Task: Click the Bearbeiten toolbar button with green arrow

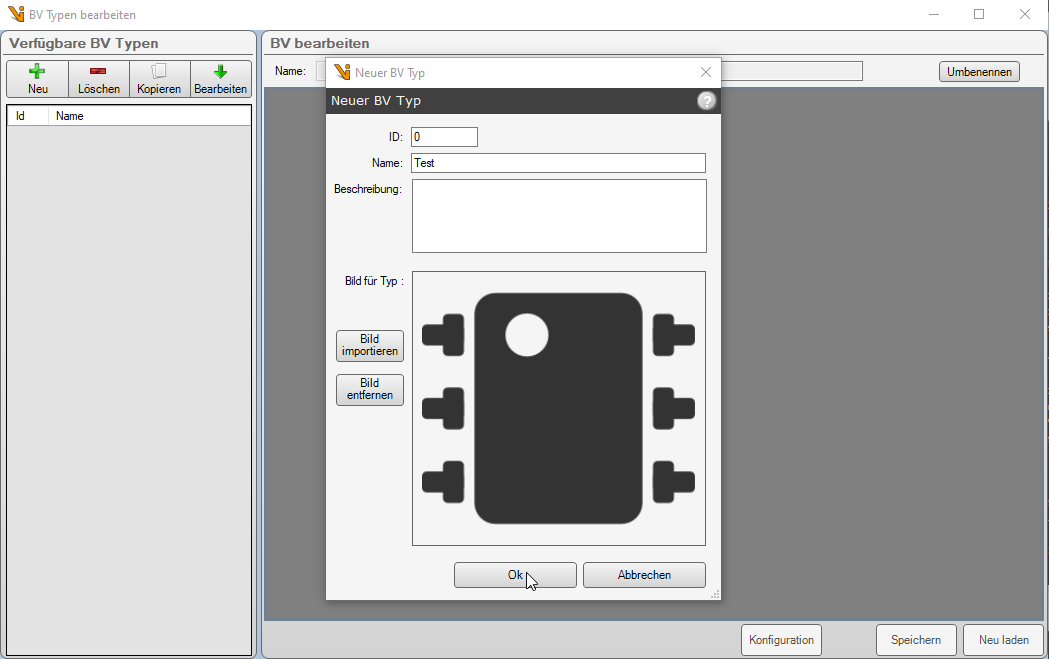Action: click(x=221, y=79)
